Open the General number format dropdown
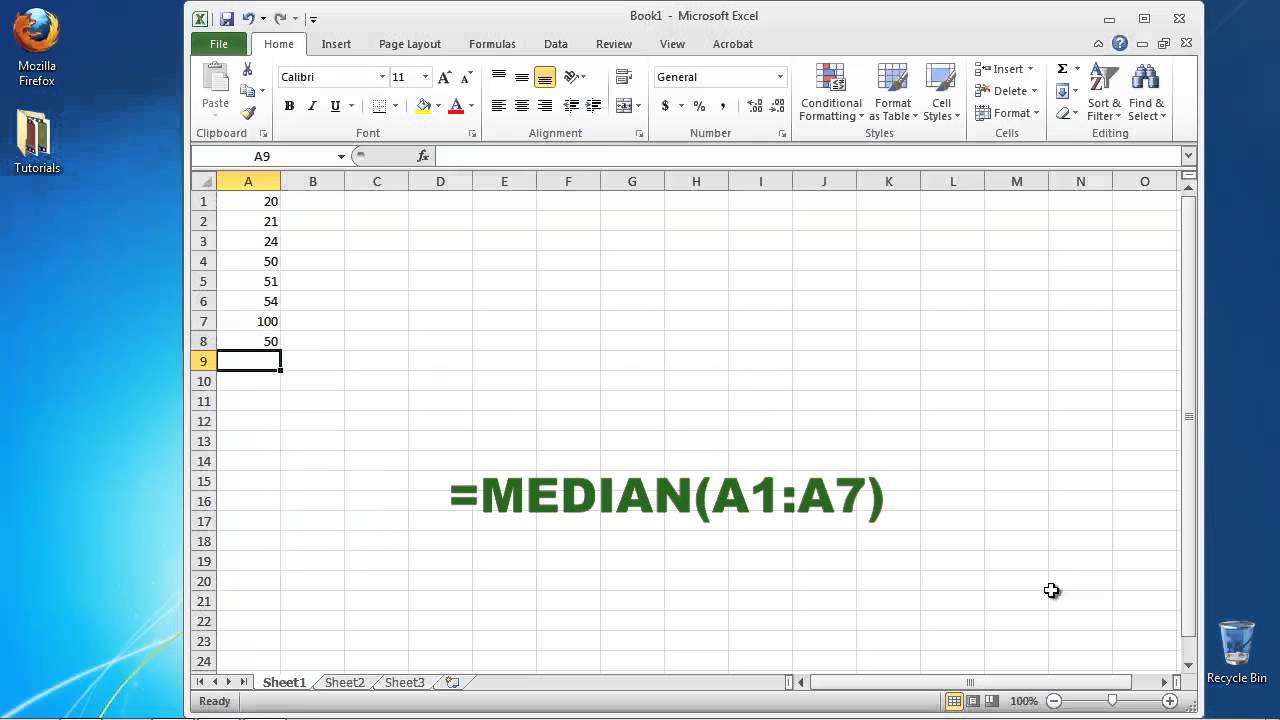The height and width of the screenshot is (720, 1280). pyautogui.click(x=780, y=77)
